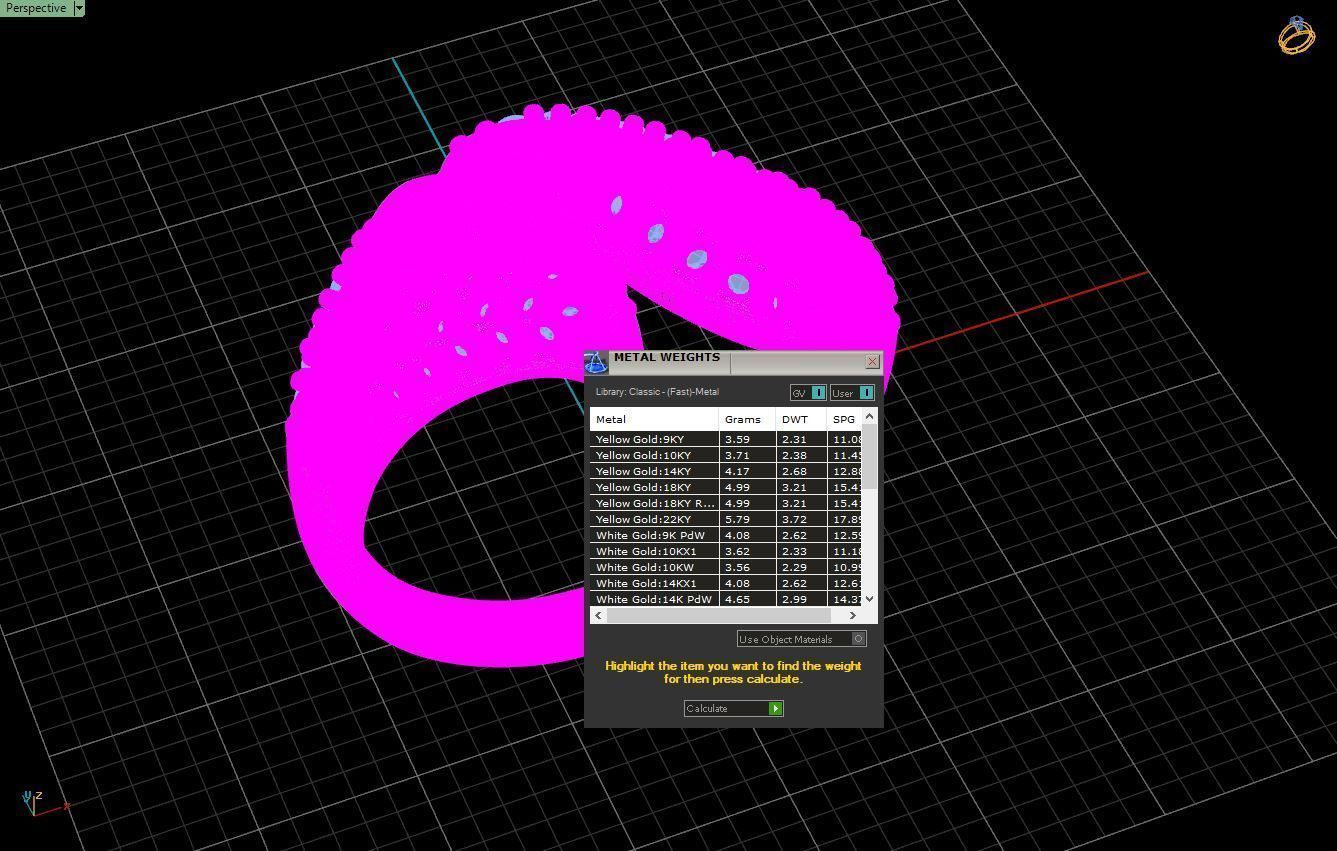Click the horizontal scrollbar thumb

click(718, 615)
